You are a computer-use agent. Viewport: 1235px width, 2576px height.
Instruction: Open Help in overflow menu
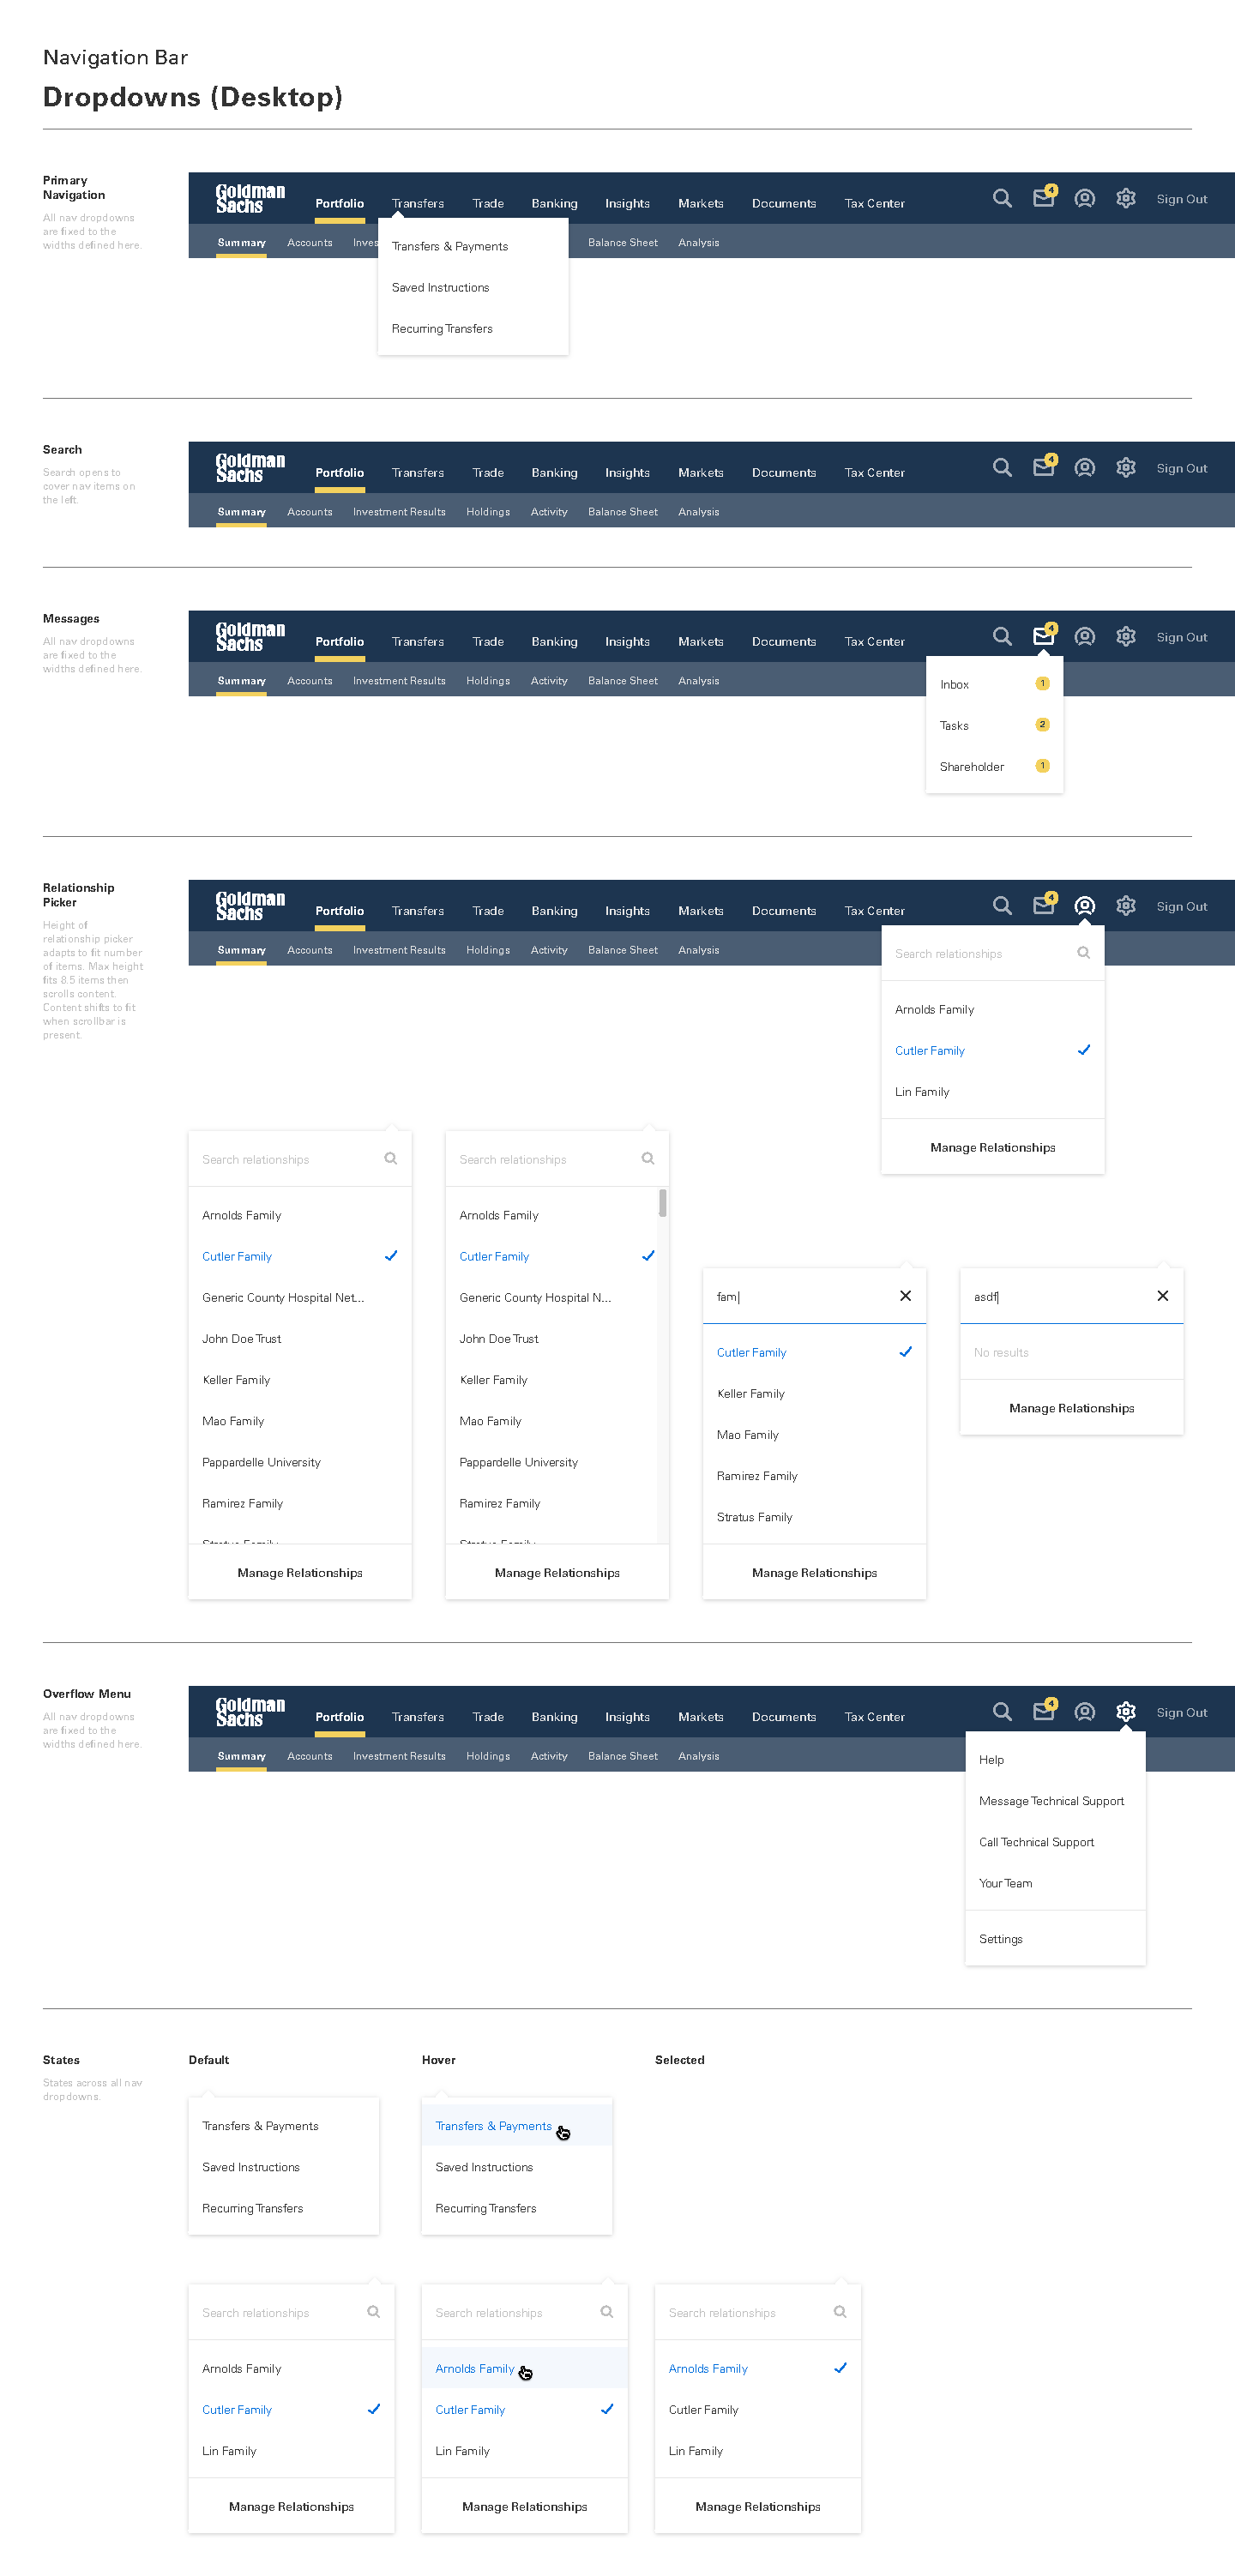tap(1055, 1759)
